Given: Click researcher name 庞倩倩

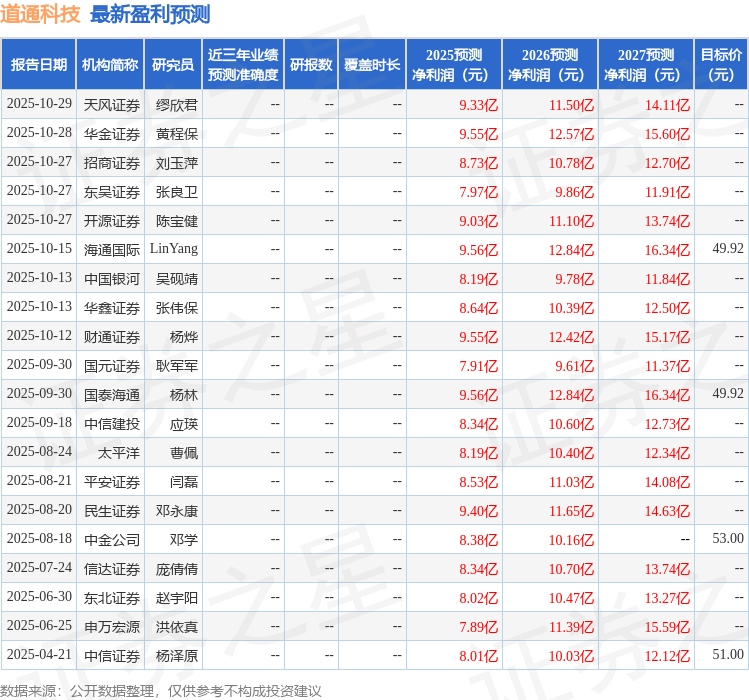Looking at the screenshot, I should pyautogui.click(x=177, y=569).
